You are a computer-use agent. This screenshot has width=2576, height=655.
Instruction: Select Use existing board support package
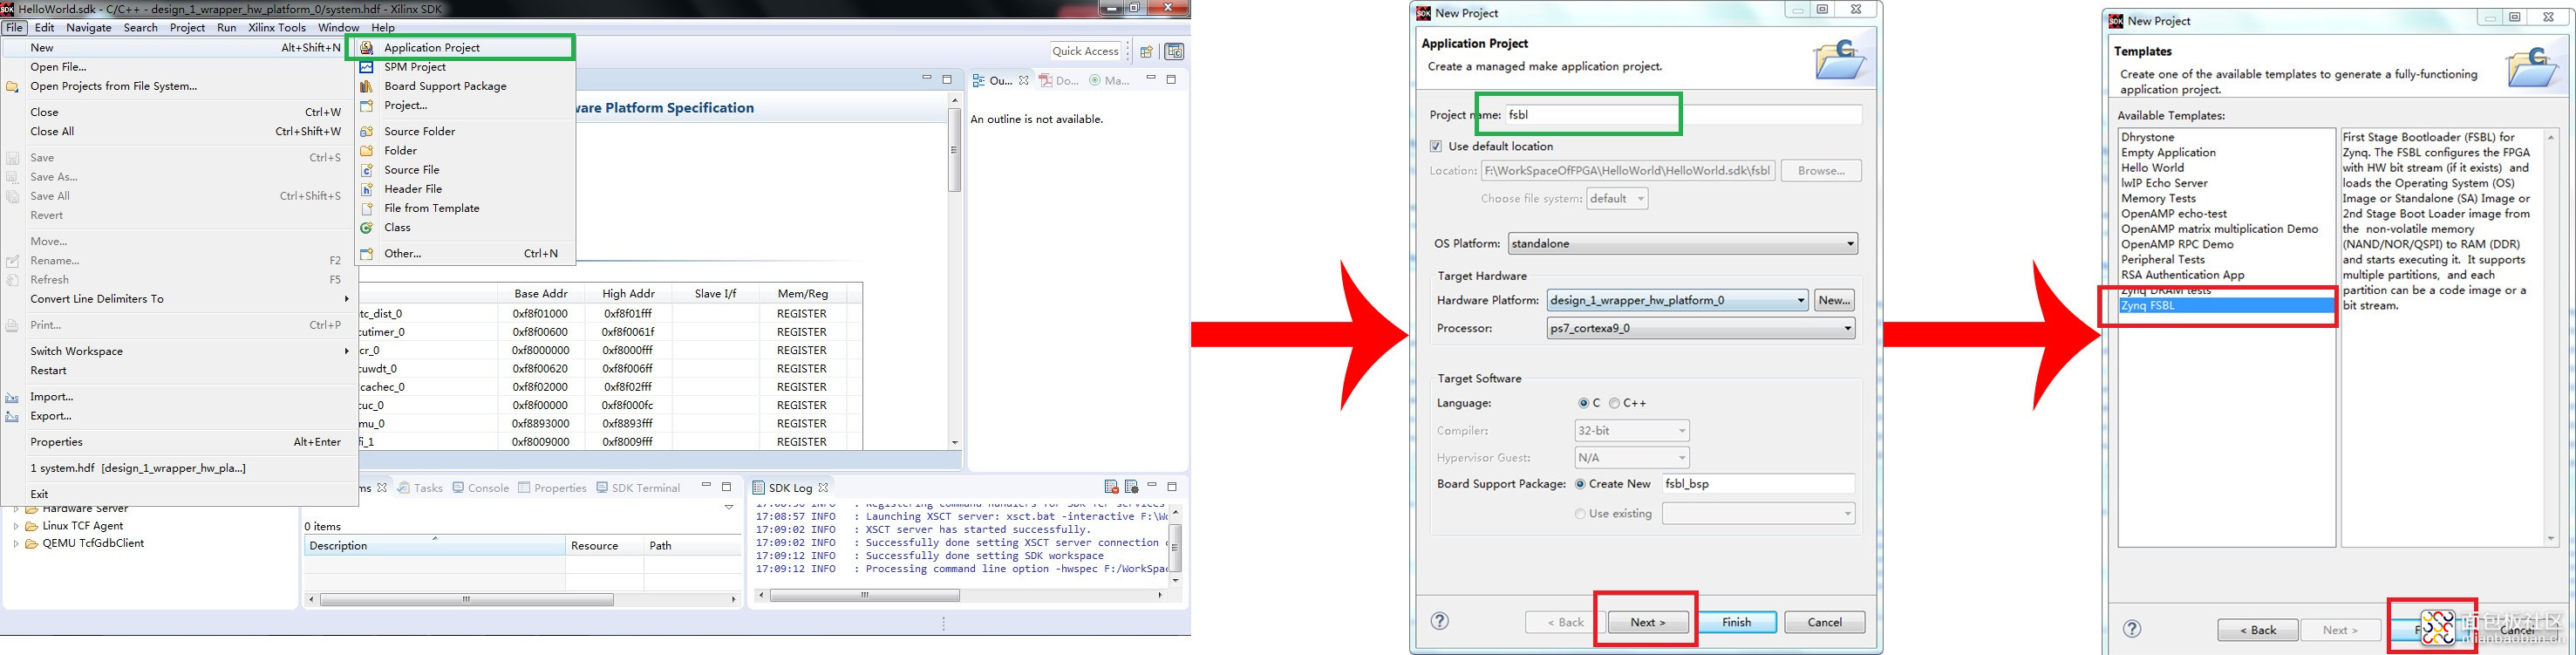click(x=1580, y=514)
